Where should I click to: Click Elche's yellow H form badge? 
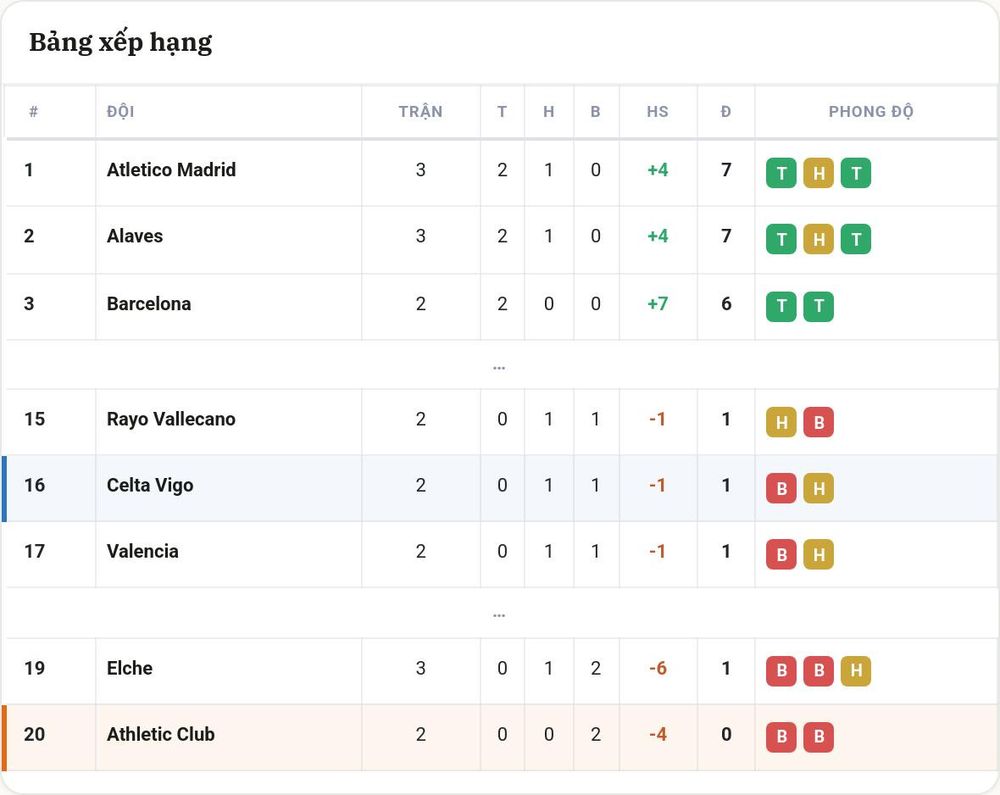point(856,671)
